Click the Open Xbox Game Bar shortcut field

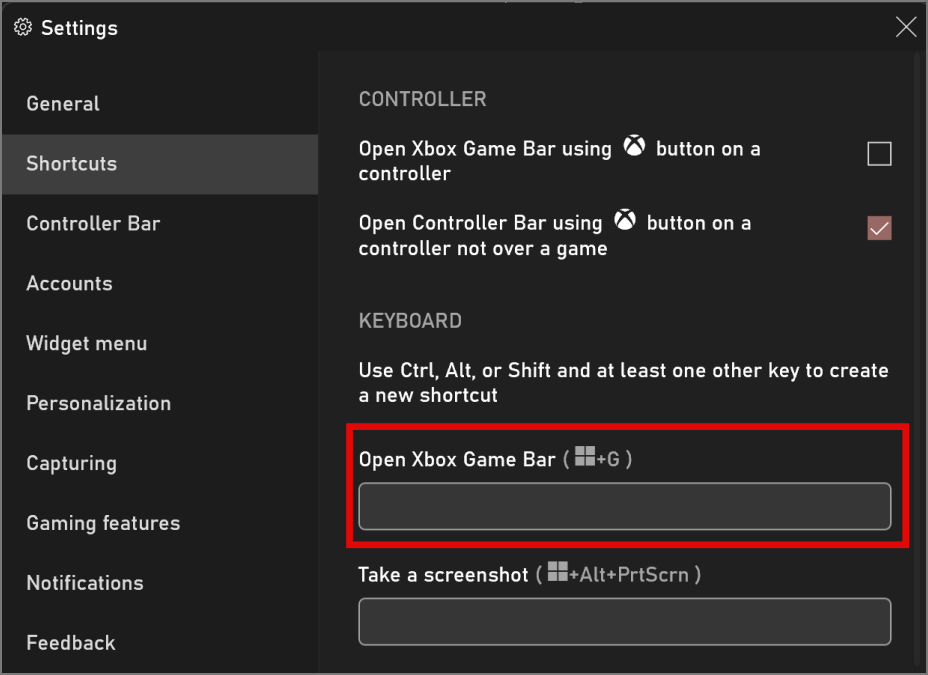coord(624,507)
